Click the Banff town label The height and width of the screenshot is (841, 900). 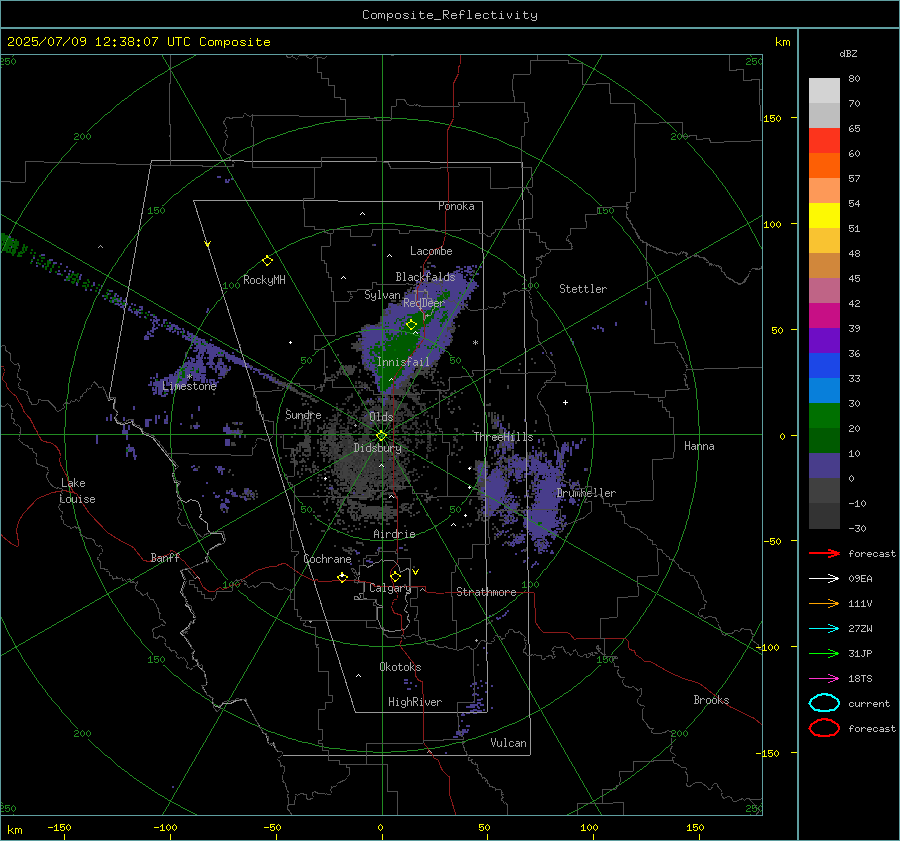(x=165, y=558)
